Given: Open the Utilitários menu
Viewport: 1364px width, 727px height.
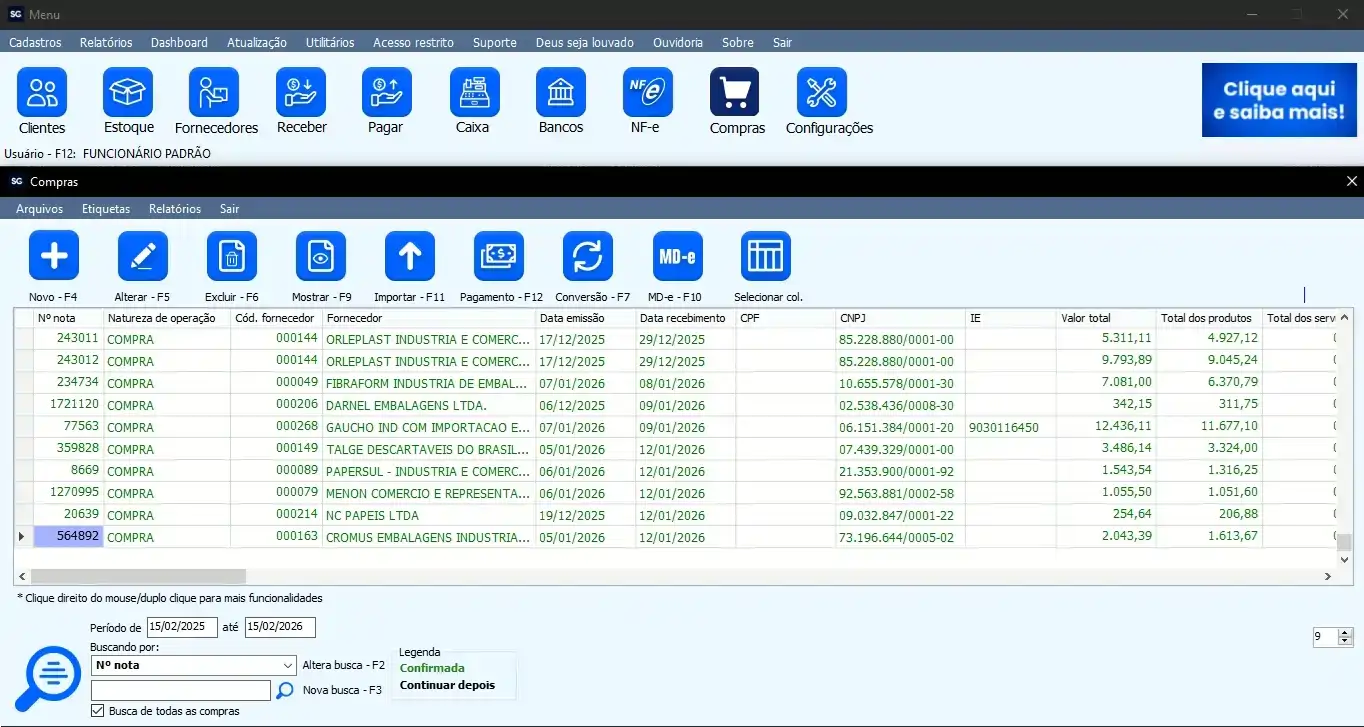Looking at the screenshot, I should [330, 43].
